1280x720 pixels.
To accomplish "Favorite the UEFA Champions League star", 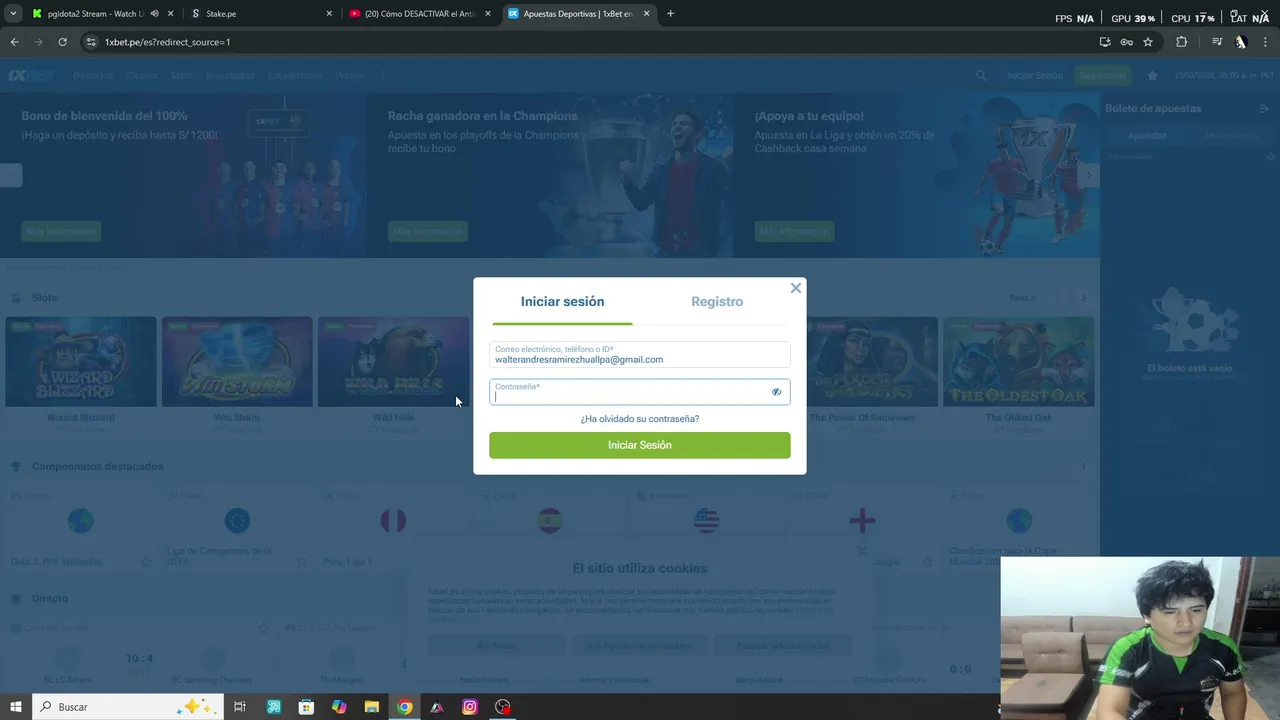I will (x=301, y=562).
